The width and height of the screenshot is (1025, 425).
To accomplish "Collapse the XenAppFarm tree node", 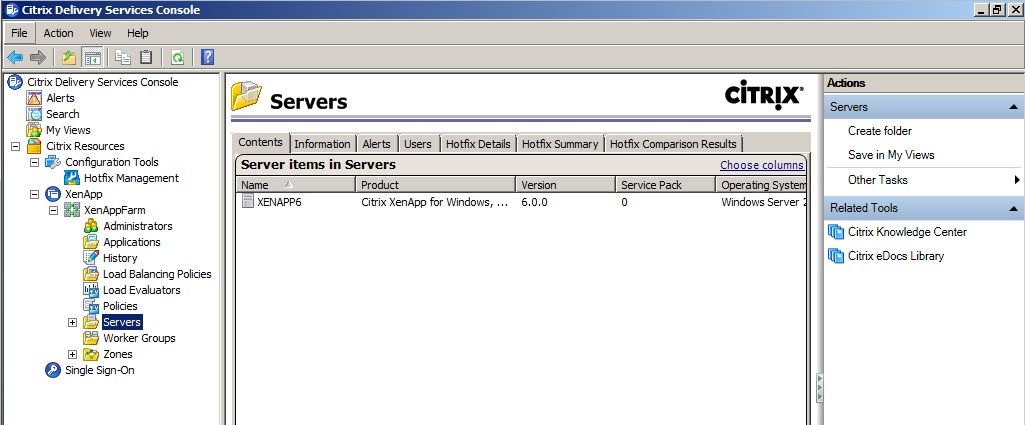I will pyautogui.click(x=54, y=210).
